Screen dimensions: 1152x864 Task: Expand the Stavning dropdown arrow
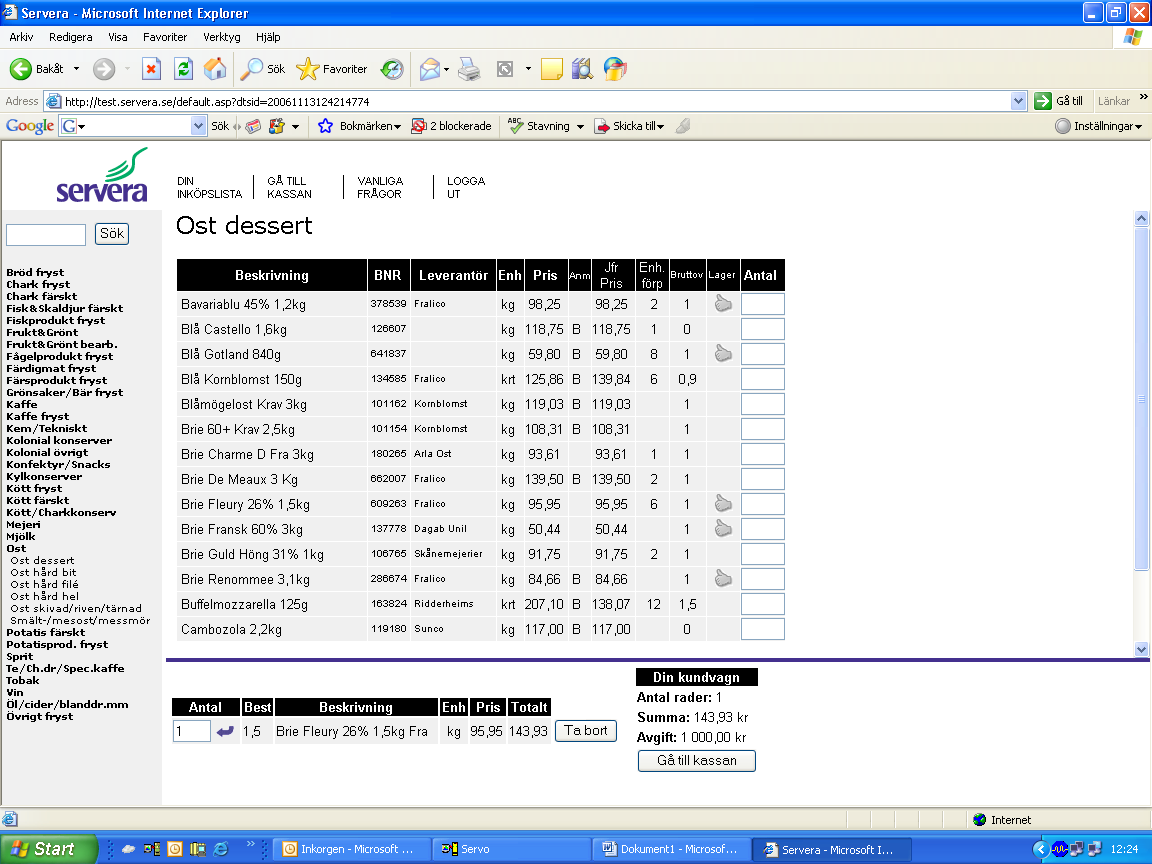[580, 127]
